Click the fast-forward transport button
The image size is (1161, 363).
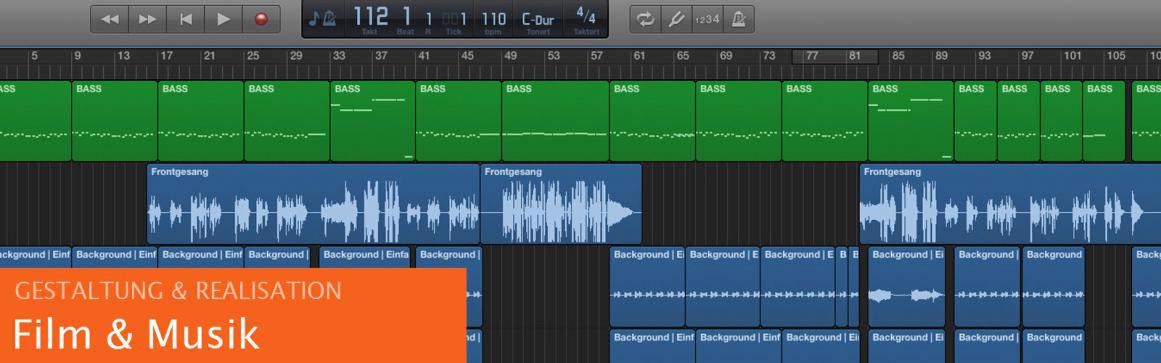click(x=147, y=19)
